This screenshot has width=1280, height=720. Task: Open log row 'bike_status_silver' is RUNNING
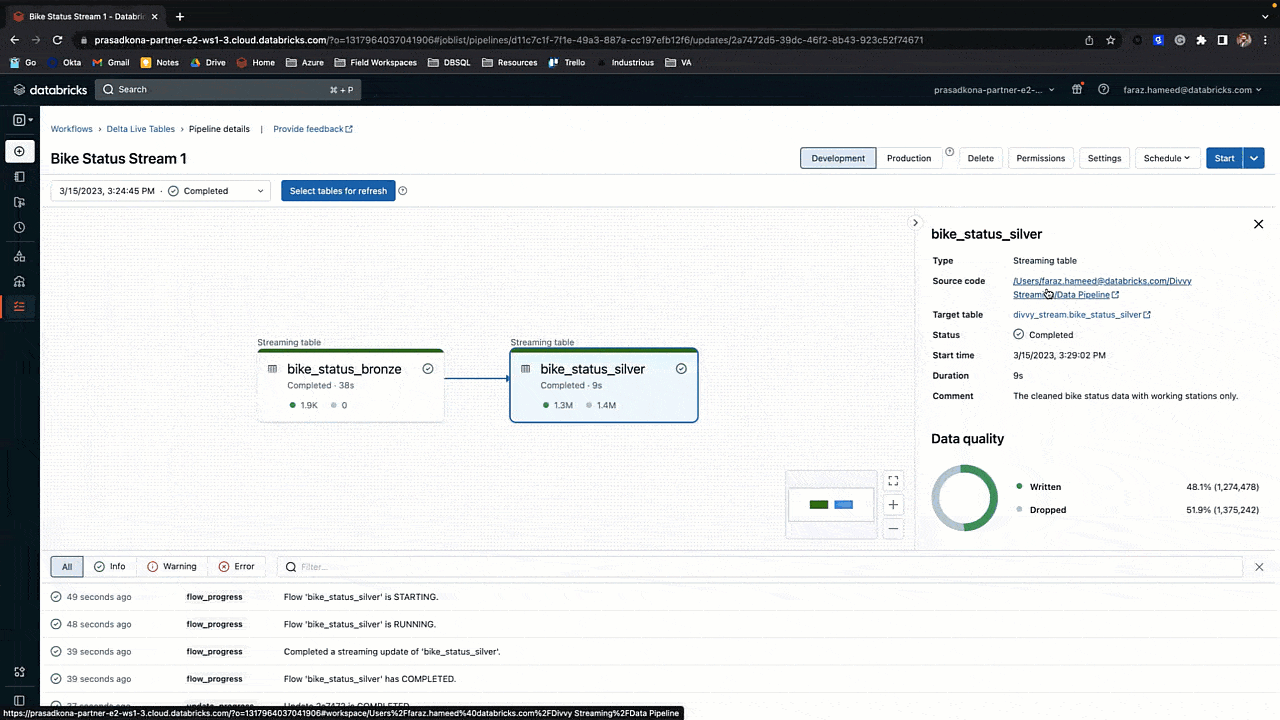[x=660, y=624]
